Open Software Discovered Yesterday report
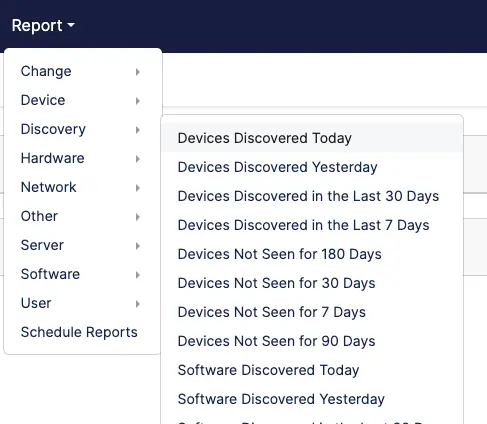This screenshot has width=487, height=424. point(312,399)
